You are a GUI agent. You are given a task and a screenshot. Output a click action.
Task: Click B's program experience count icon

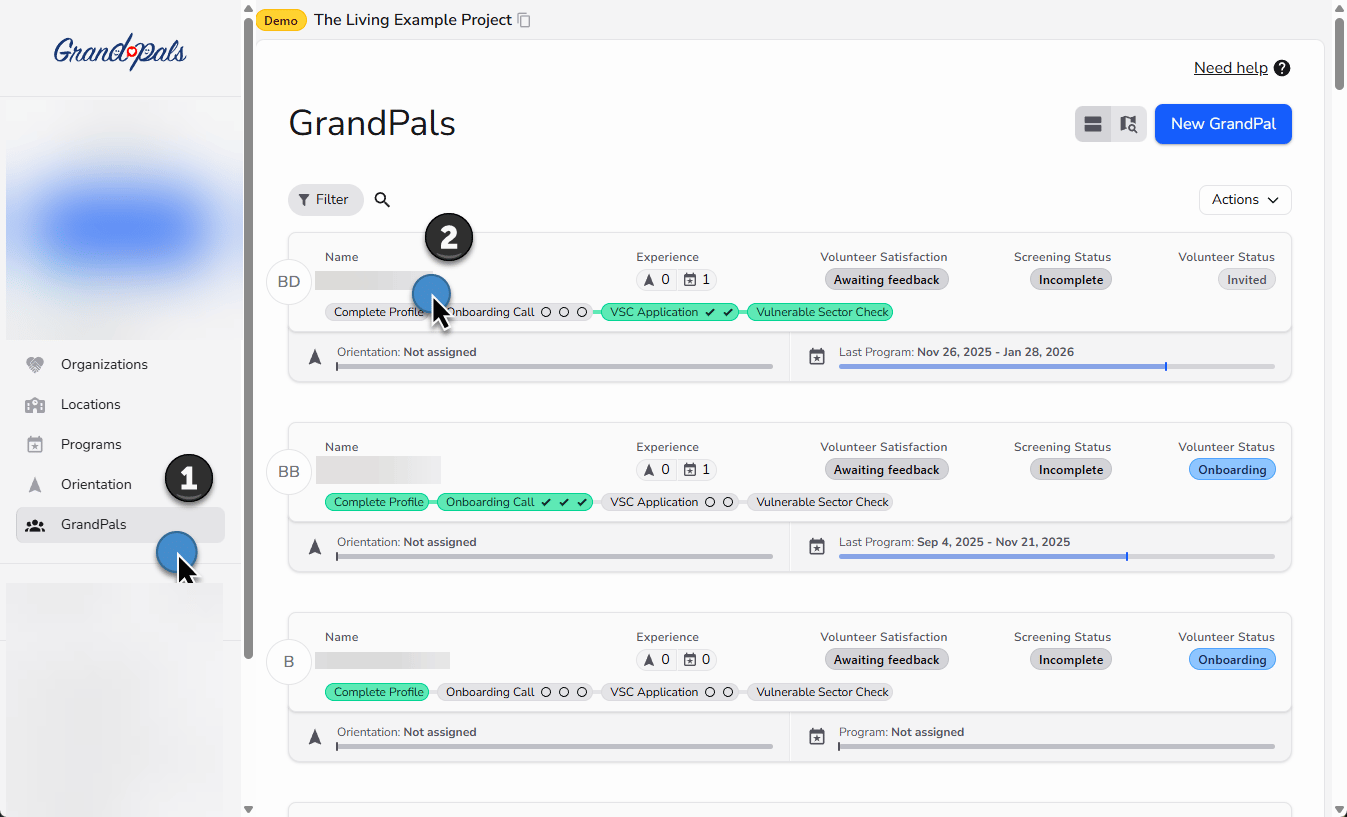(x=690, y=660)
